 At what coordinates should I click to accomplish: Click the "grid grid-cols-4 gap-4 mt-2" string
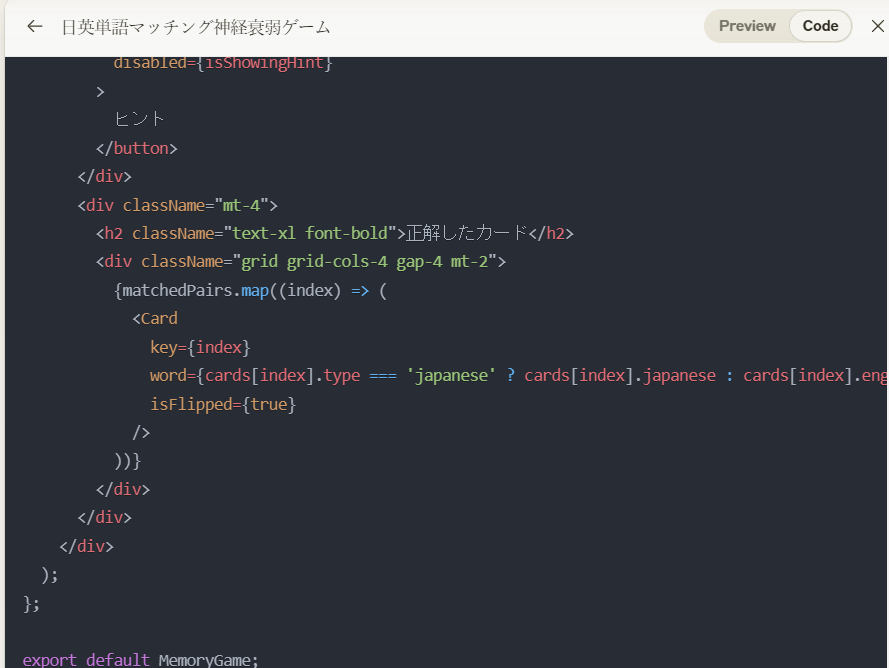coord(369,262)
